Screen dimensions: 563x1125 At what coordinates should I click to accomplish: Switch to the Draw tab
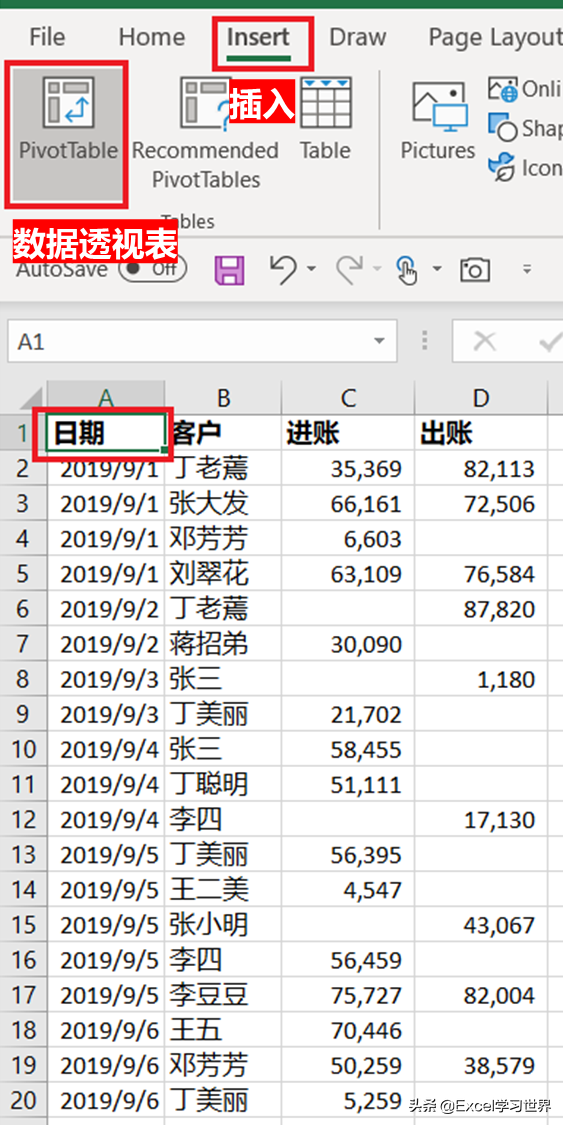pos(359,37)
